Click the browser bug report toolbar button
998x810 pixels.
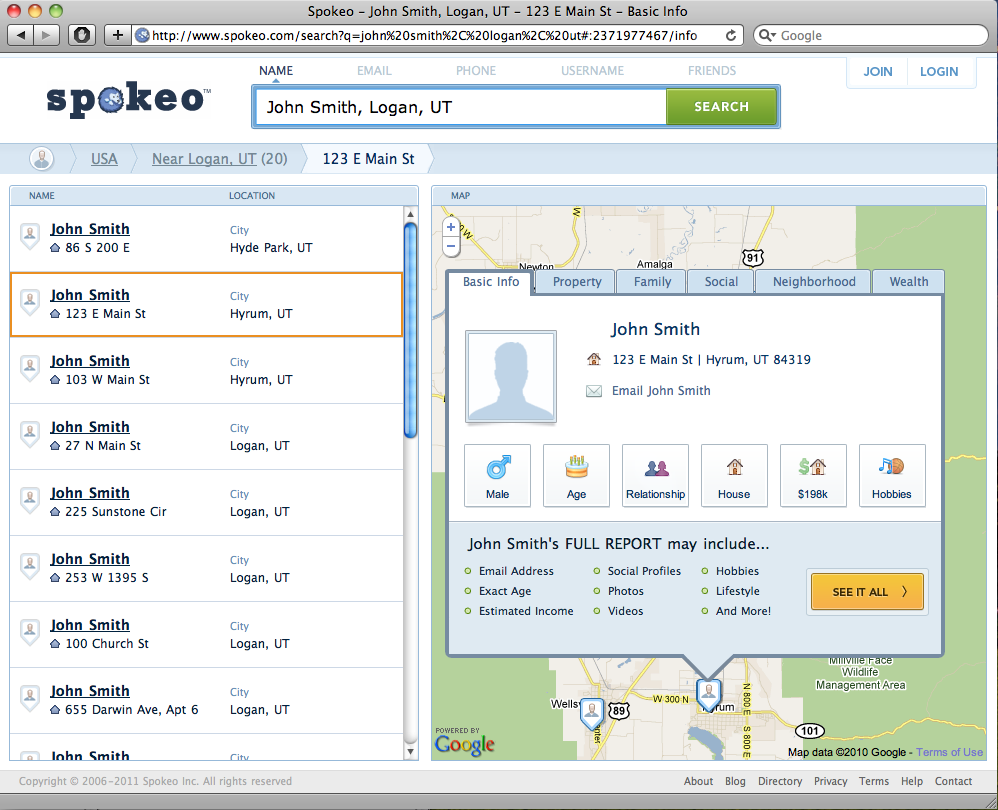tap(82, 35)
